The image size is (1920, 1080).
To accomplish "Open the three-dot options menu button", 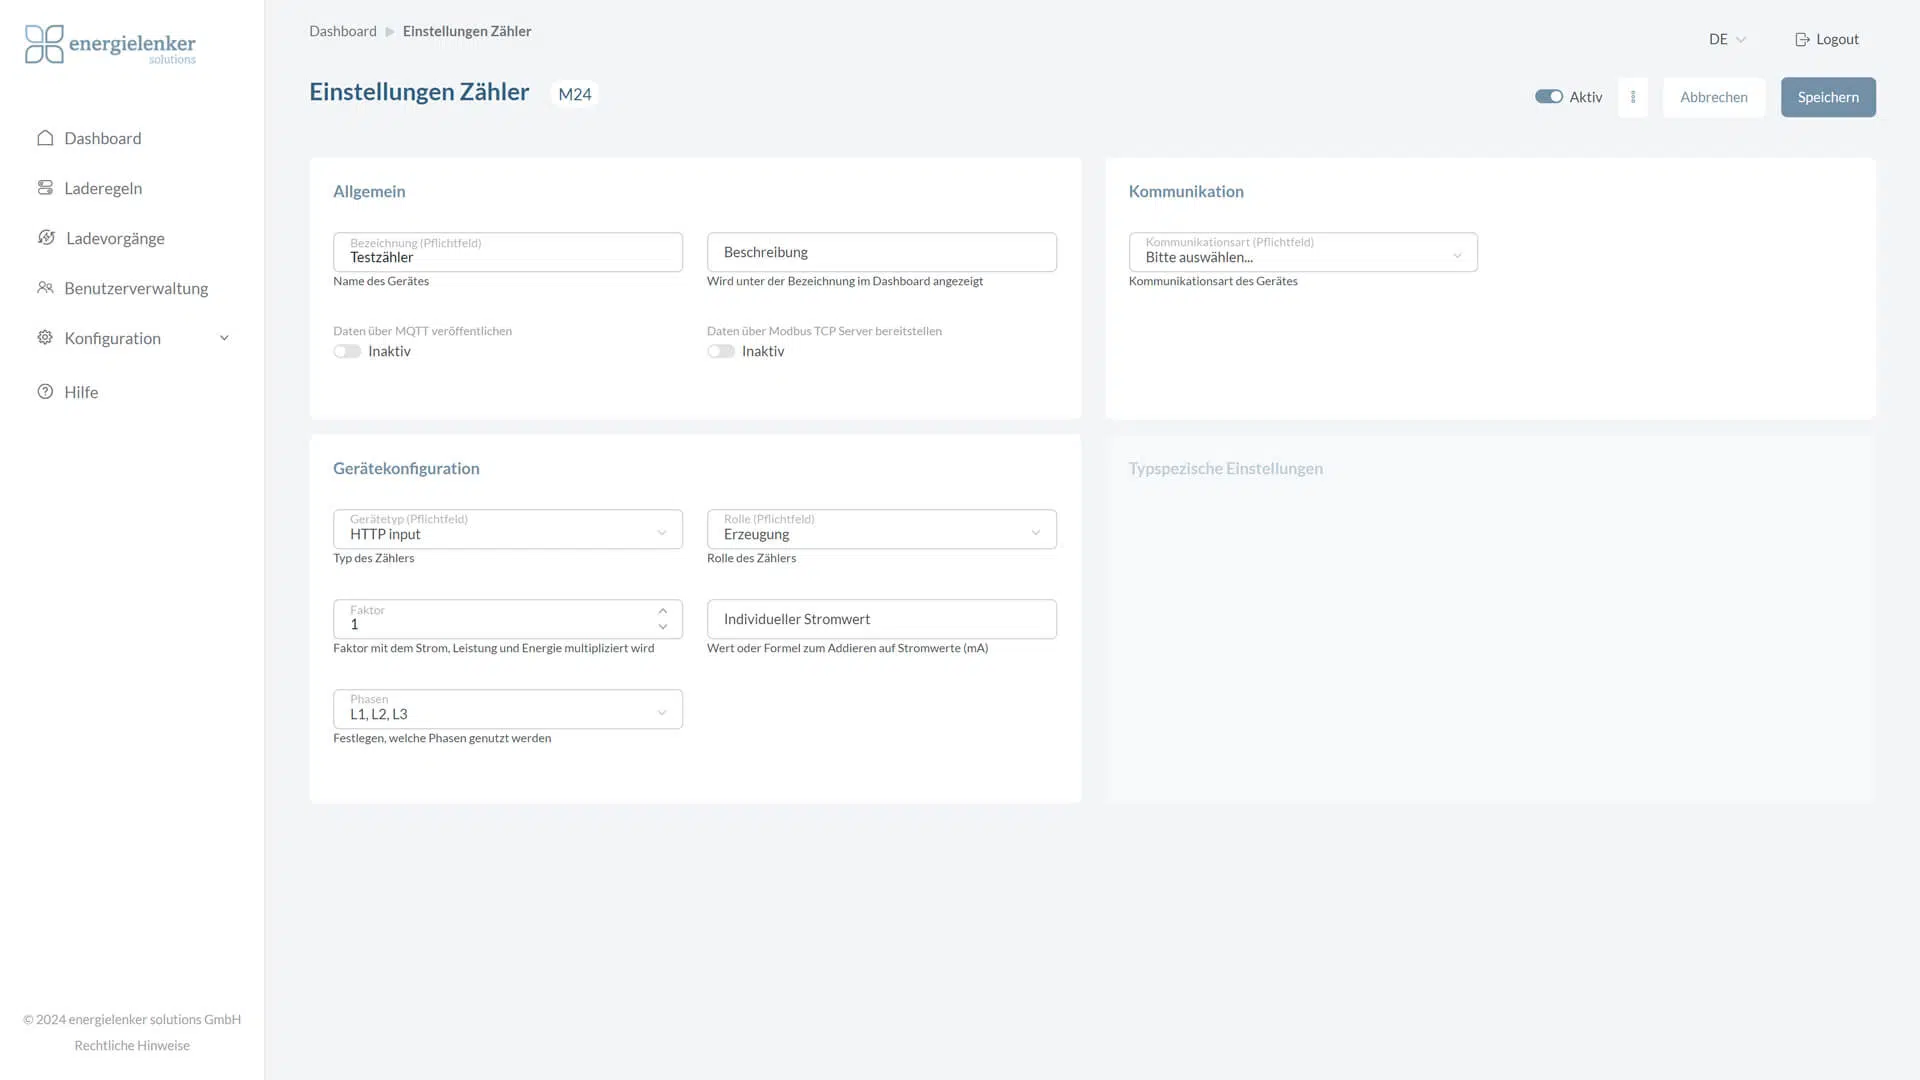I will pyautogui.click(x=1633, y=97).
